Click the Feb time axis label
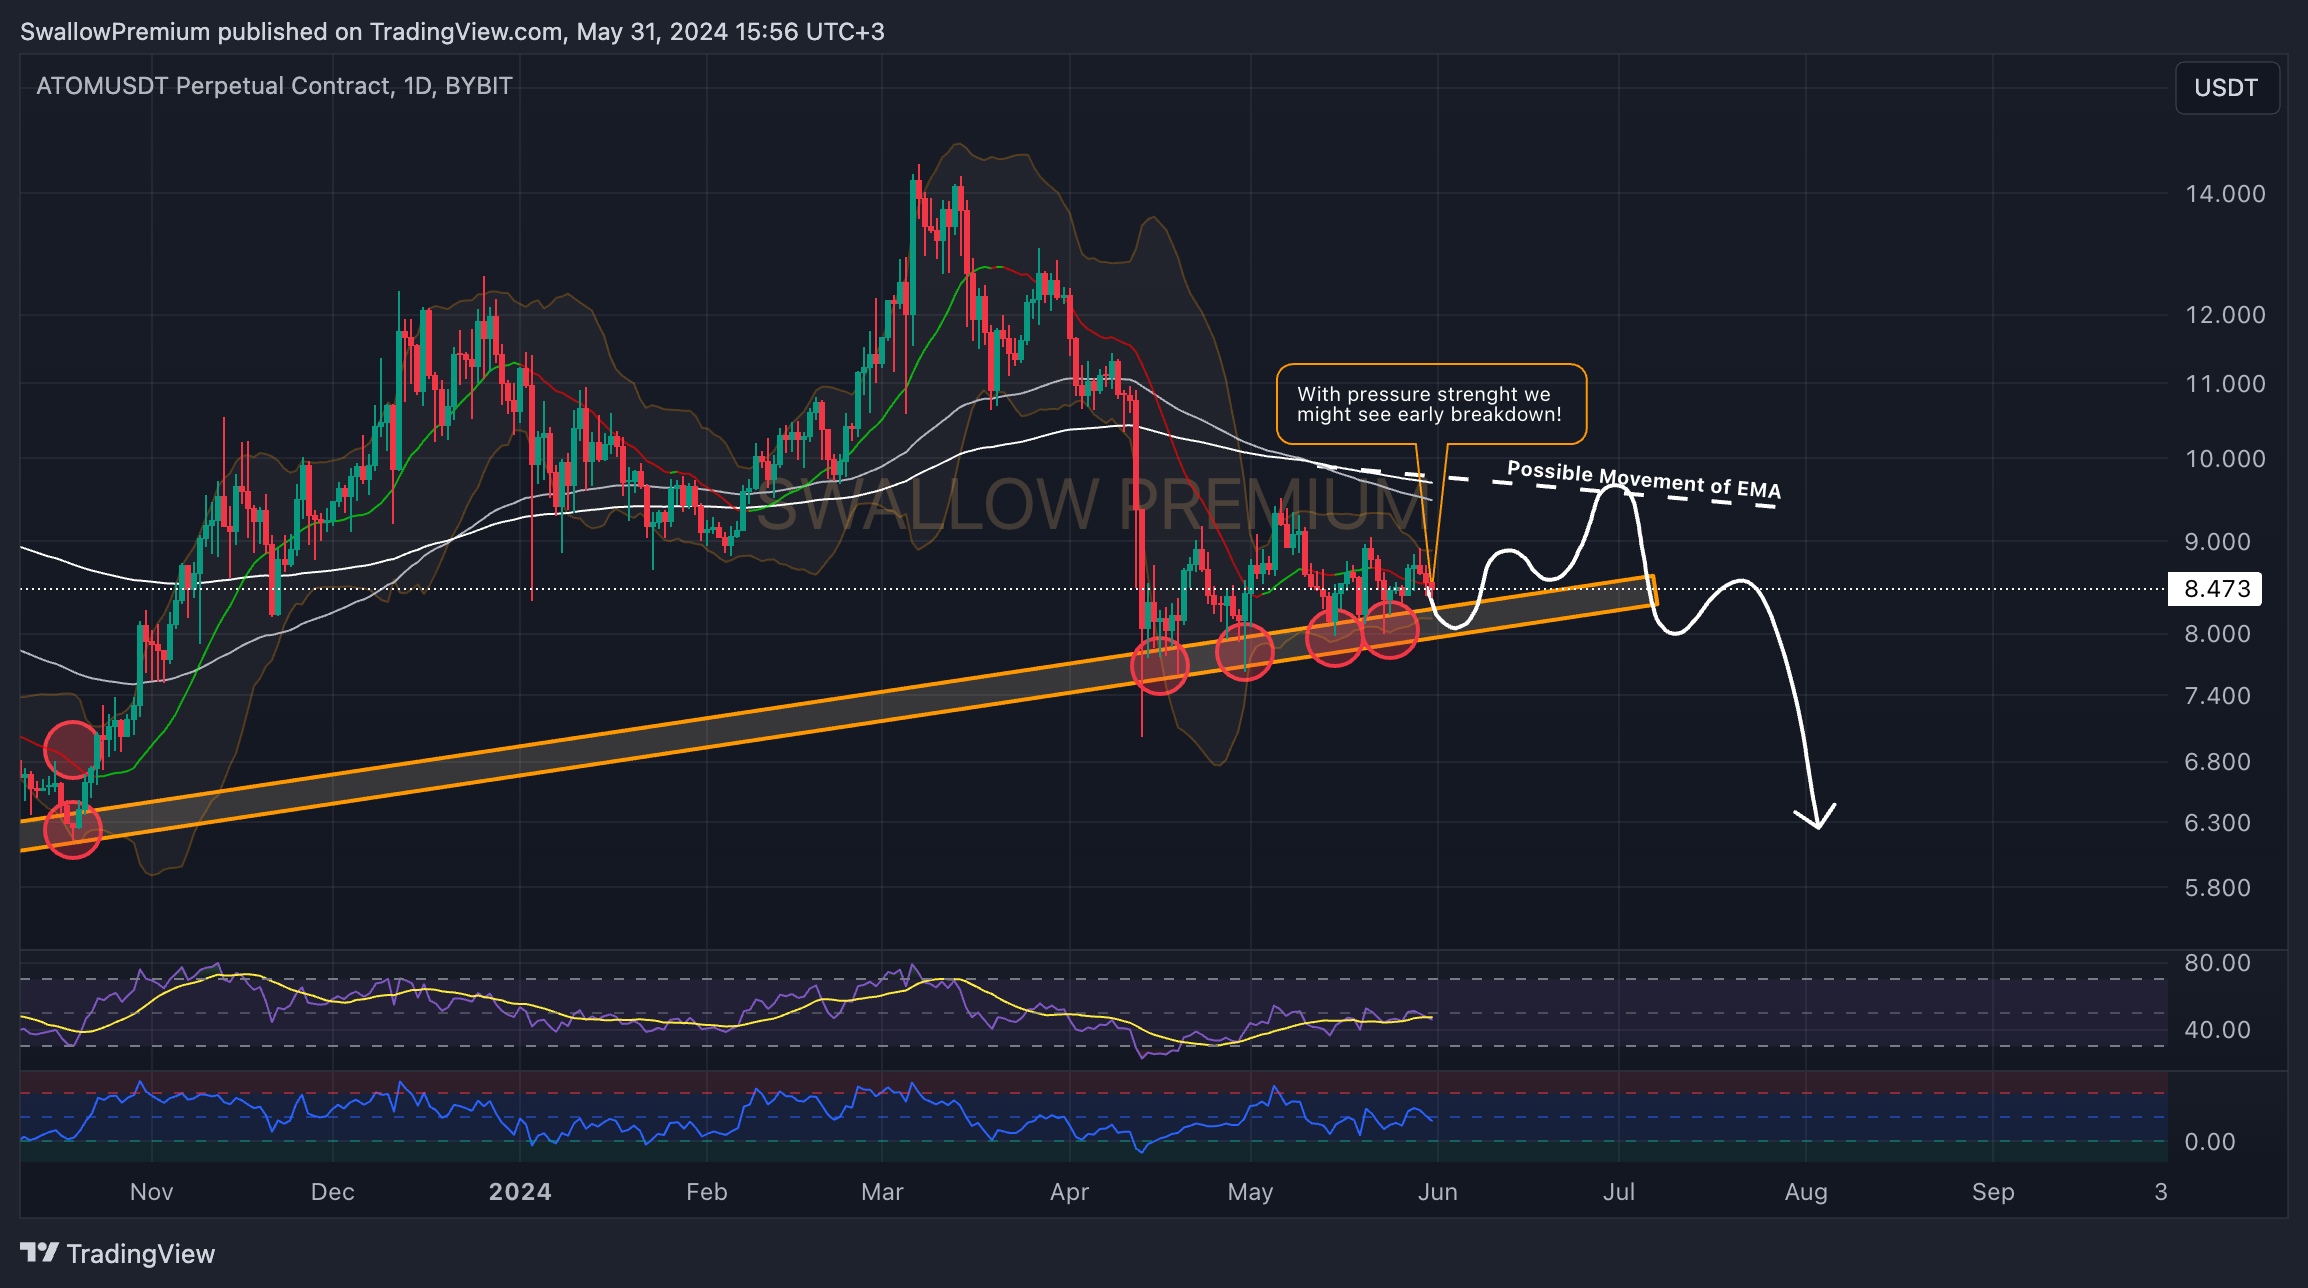 click(707, 1192)
